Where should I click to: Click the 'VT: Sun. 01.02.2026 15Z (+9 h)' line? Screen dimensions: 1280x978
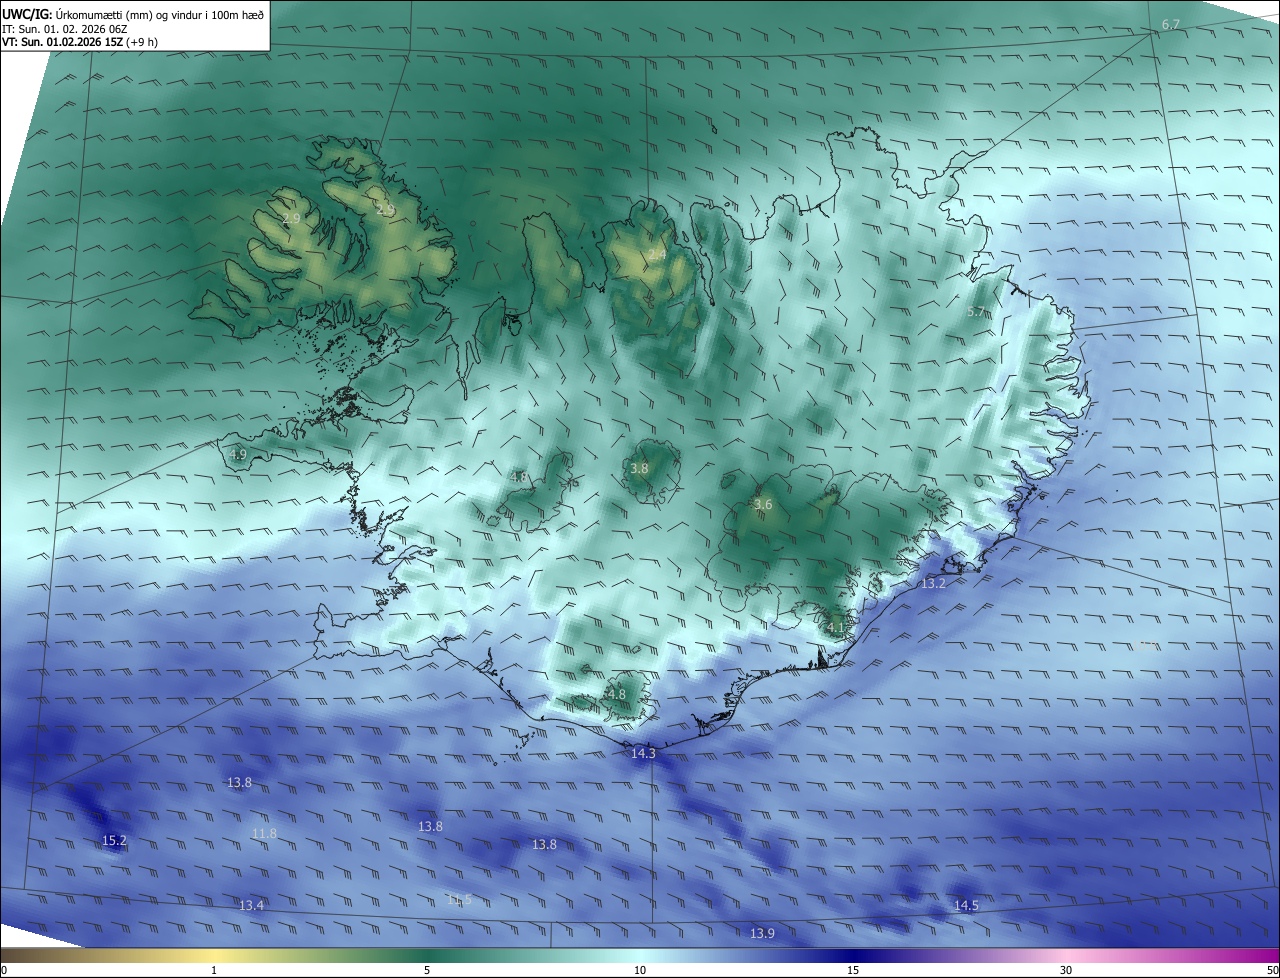pos(80,42)
